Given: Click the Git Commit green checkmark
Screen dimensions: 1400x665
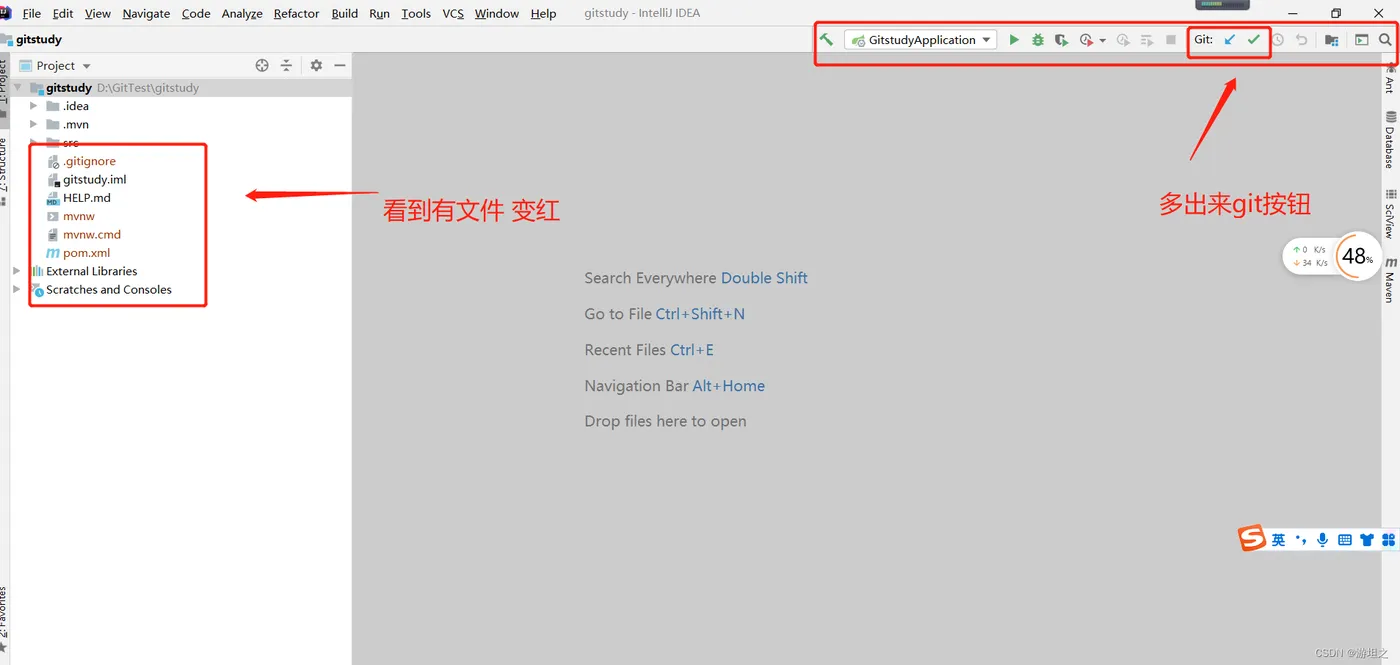Looking at the screenshot, I should pos(1253,40).
